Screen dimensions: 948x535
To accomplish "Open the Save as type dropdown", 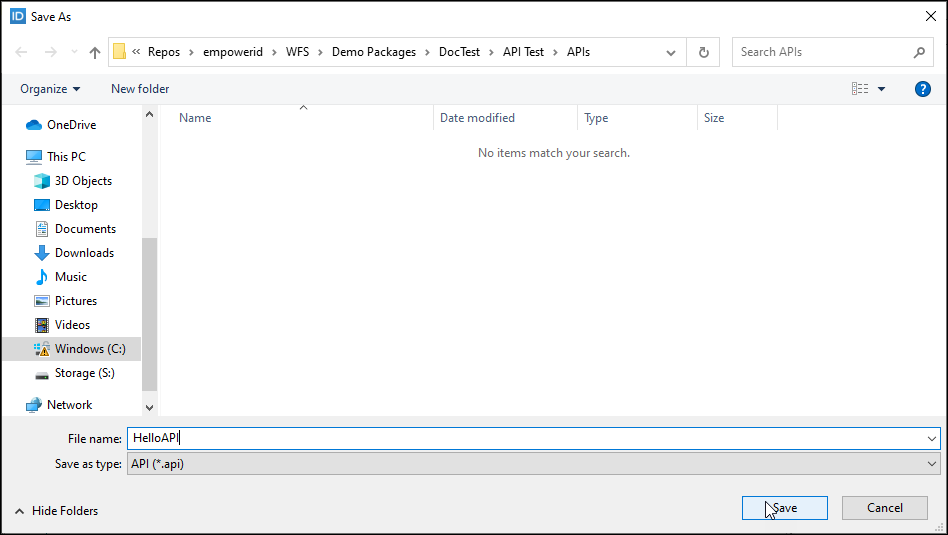I will tap(532, 464).
